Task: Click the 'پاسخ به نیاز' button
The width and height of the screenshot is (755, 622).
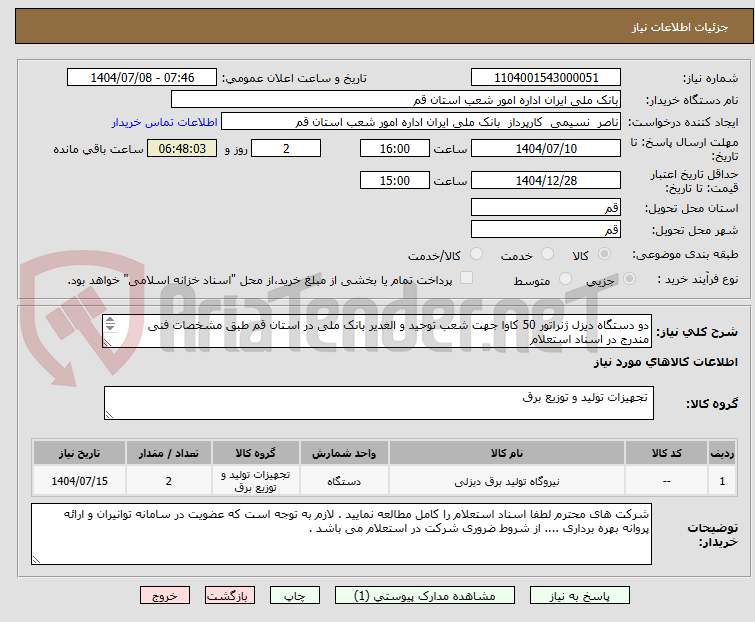Action: coord(579,596)
